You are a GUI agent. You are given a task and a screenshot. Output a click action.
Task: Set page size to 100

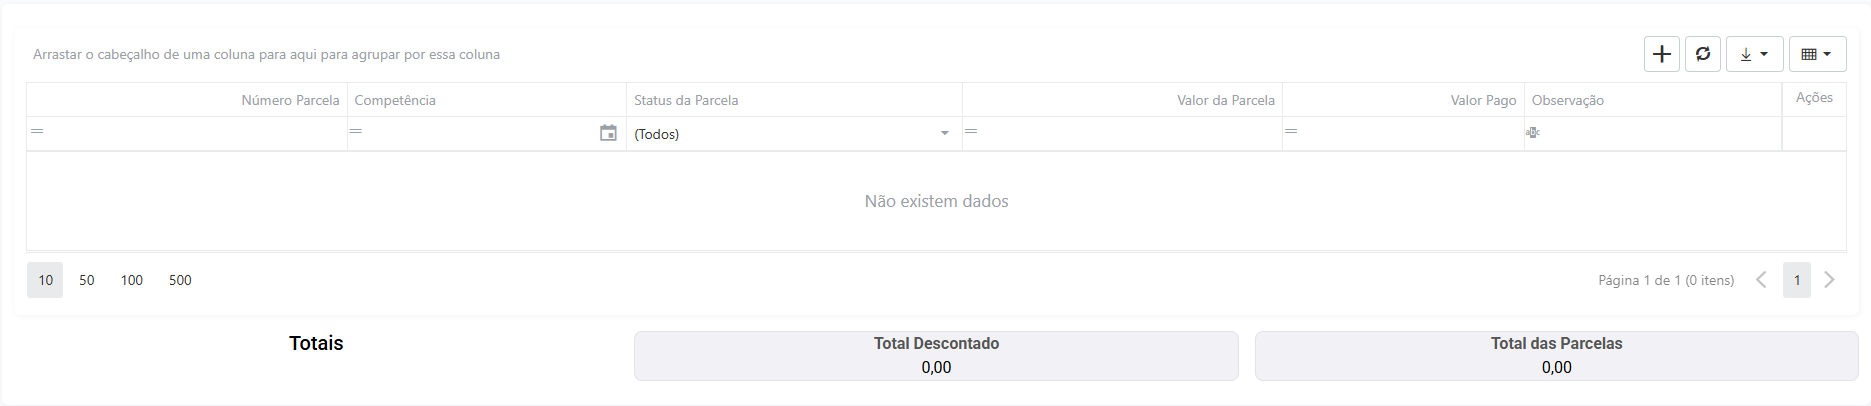click(132, 280)
